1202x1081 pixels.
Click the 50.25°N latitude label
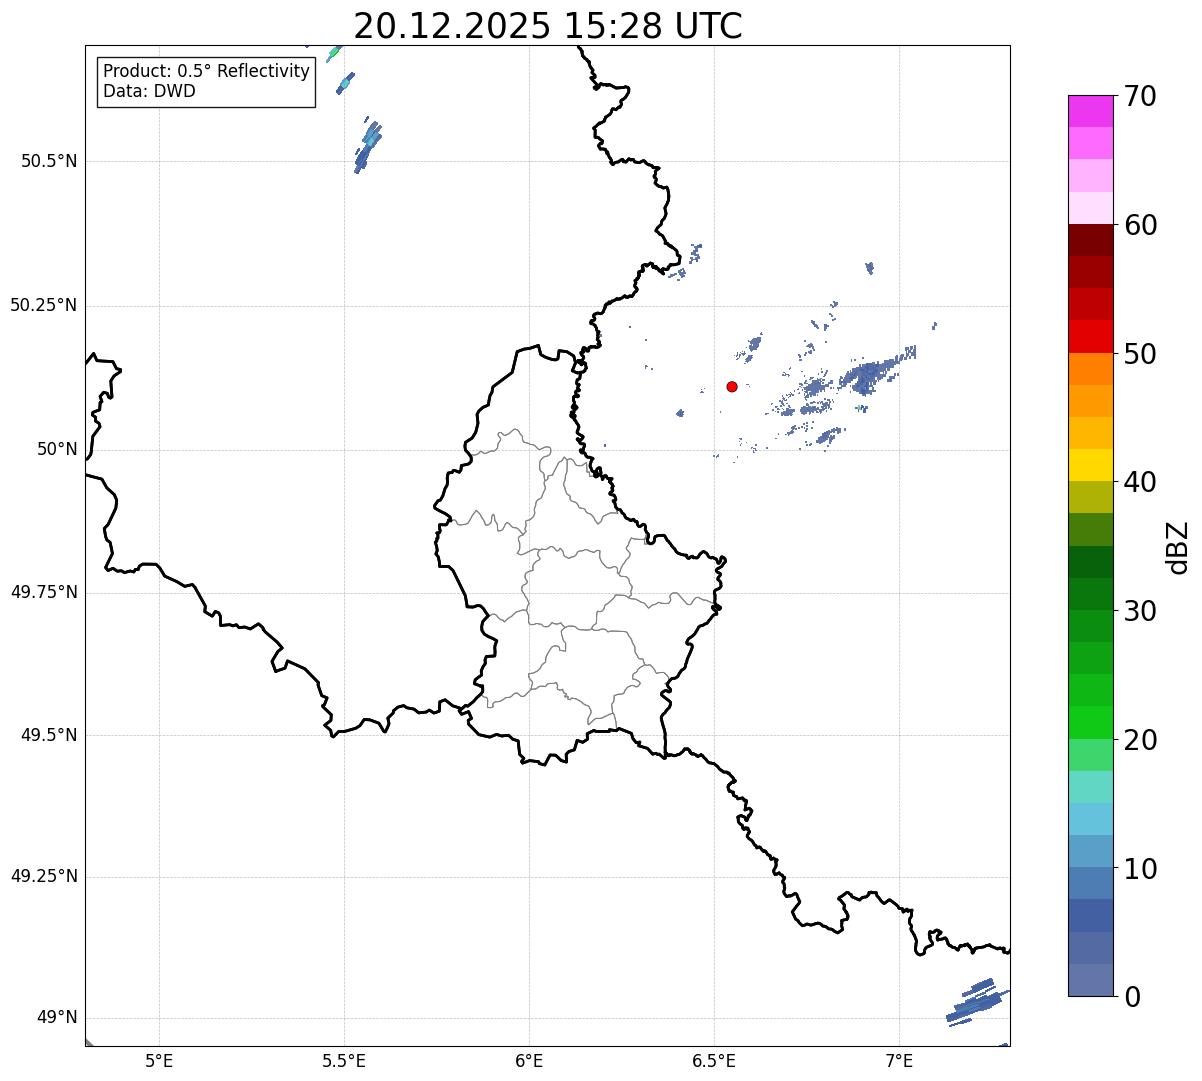43,305
